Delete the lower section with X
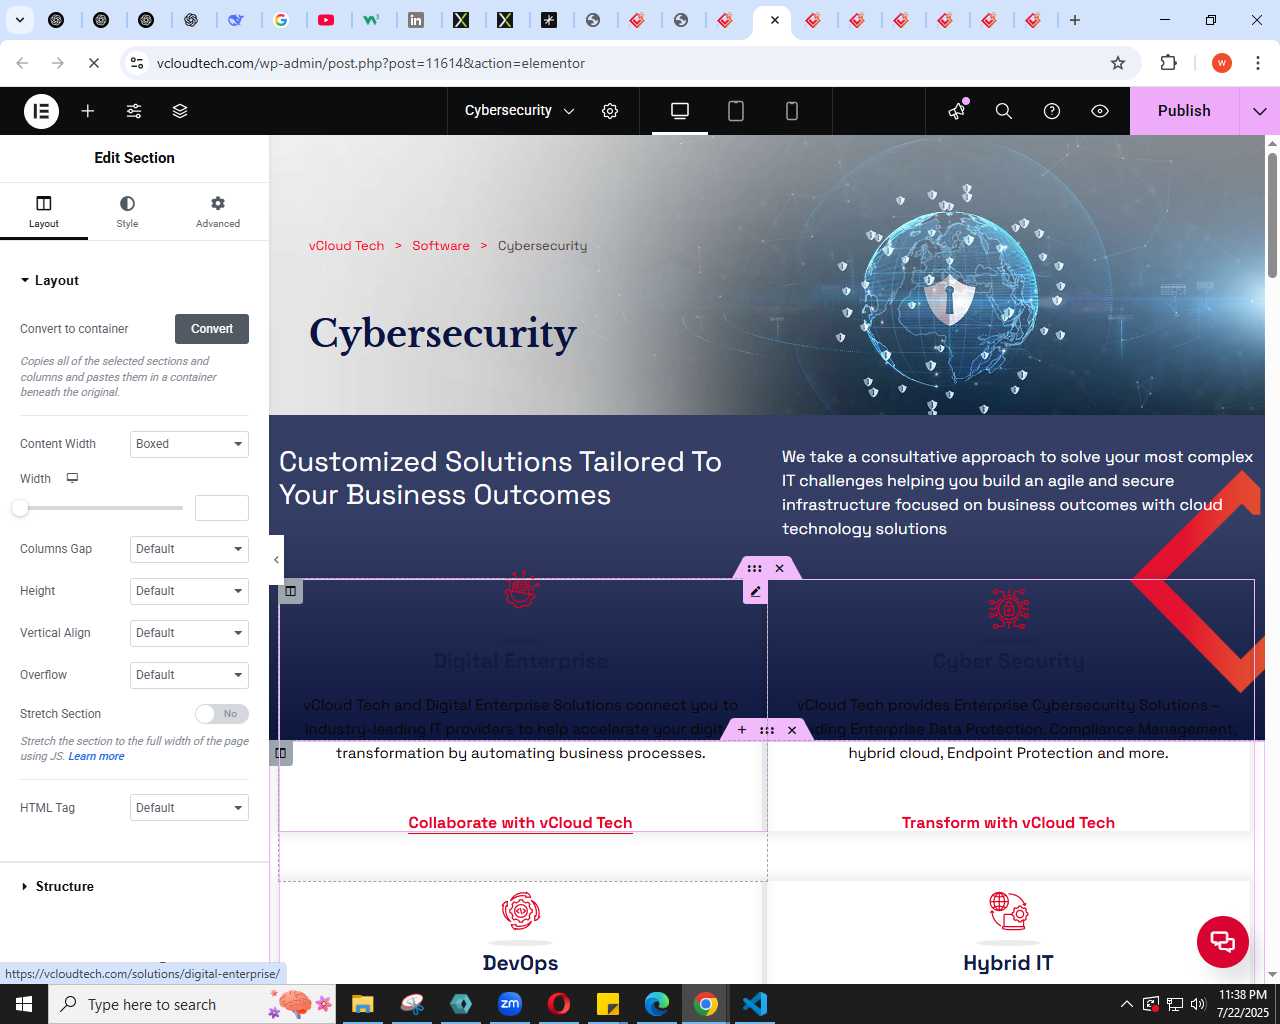 (792, 730)
